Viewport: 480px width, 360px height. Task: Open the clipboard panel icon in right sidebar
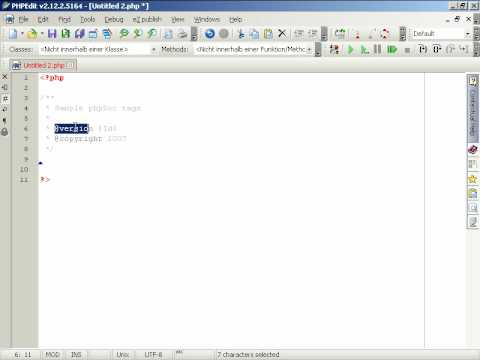tap(473, 193)
